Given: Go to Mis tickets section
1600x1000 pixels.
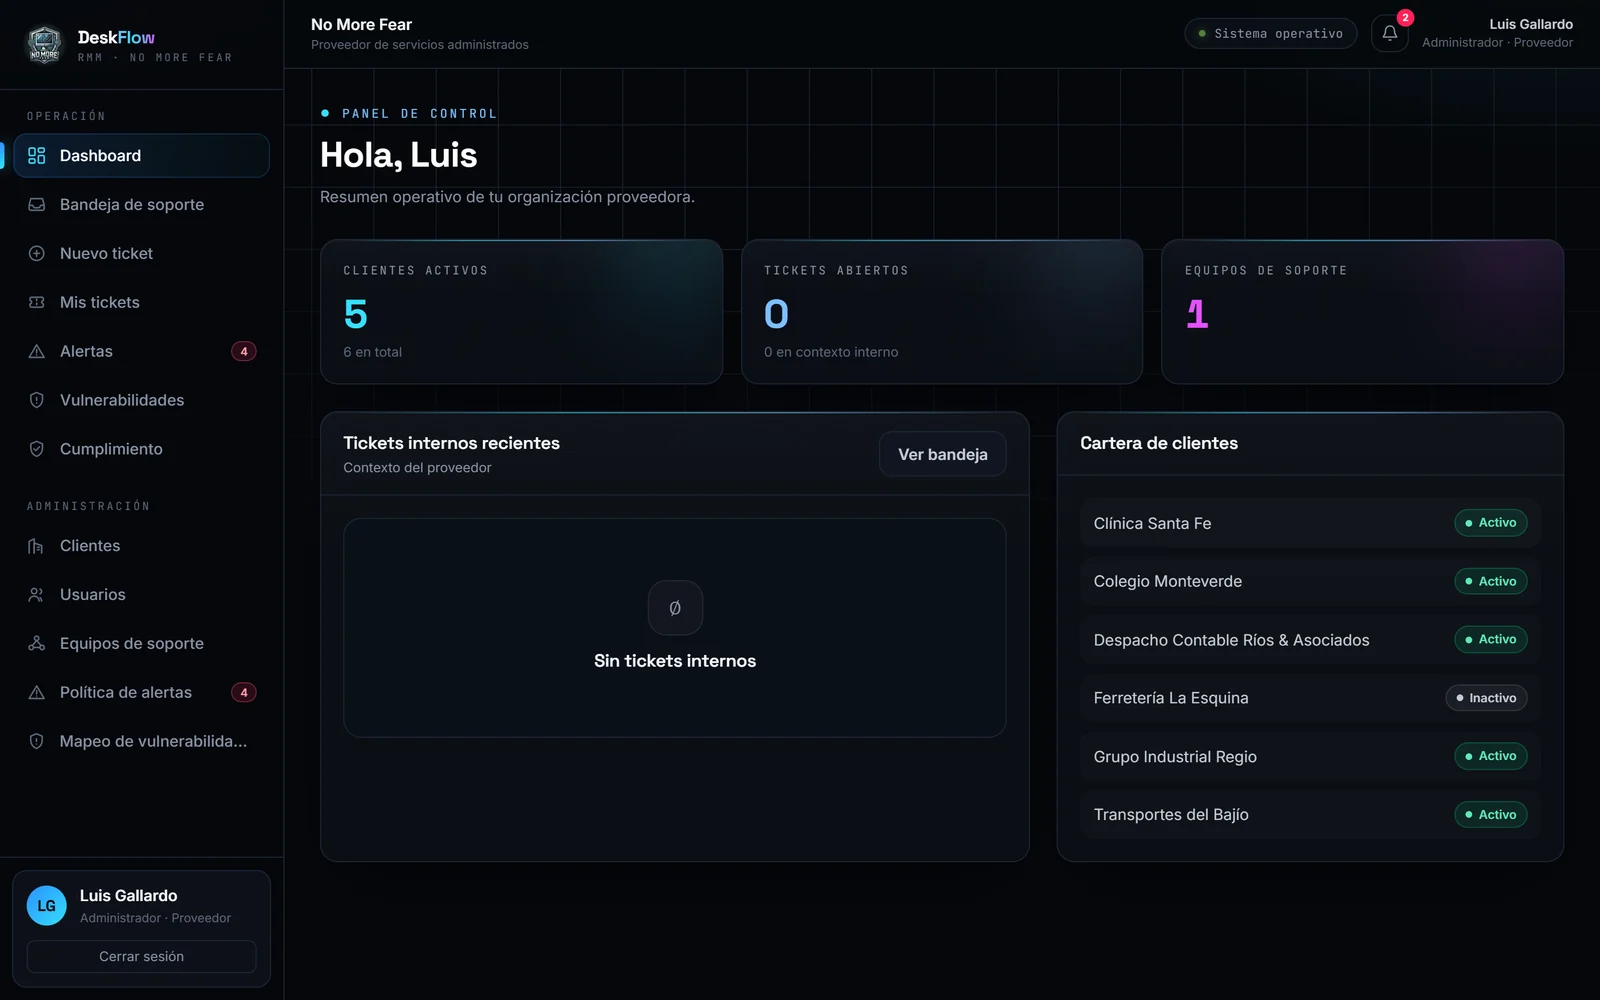Looking at the screenshot, I should click(142, 302).
